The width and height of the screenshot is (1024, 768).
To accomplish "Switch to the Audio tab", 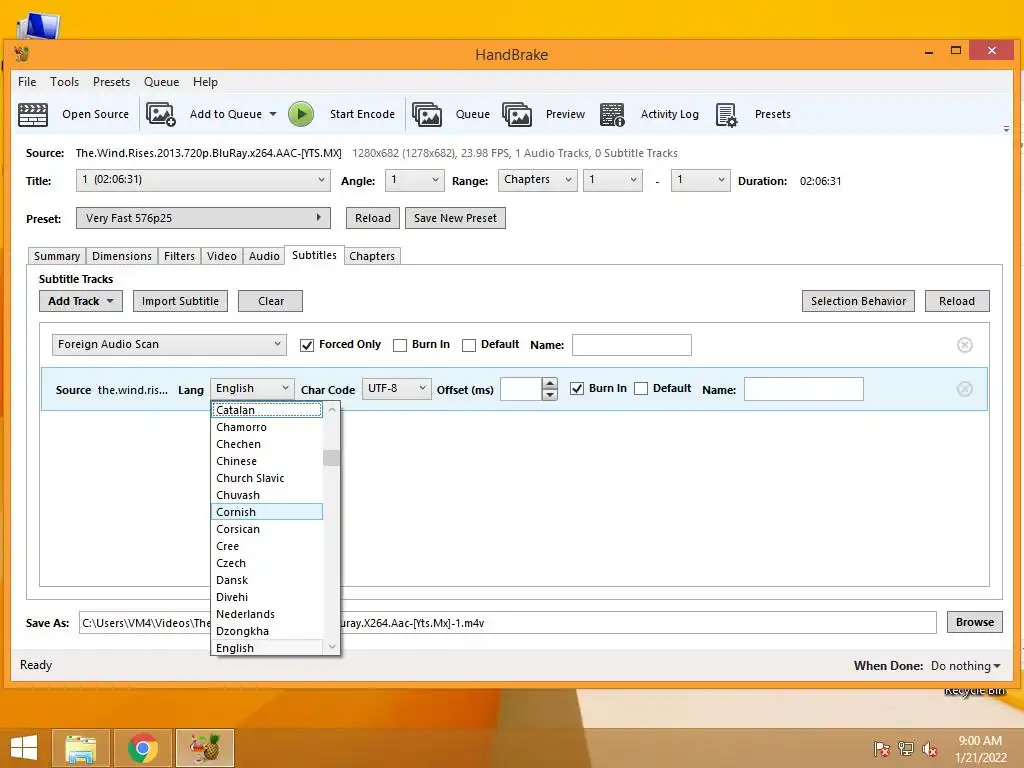I will tap(264, 256).
